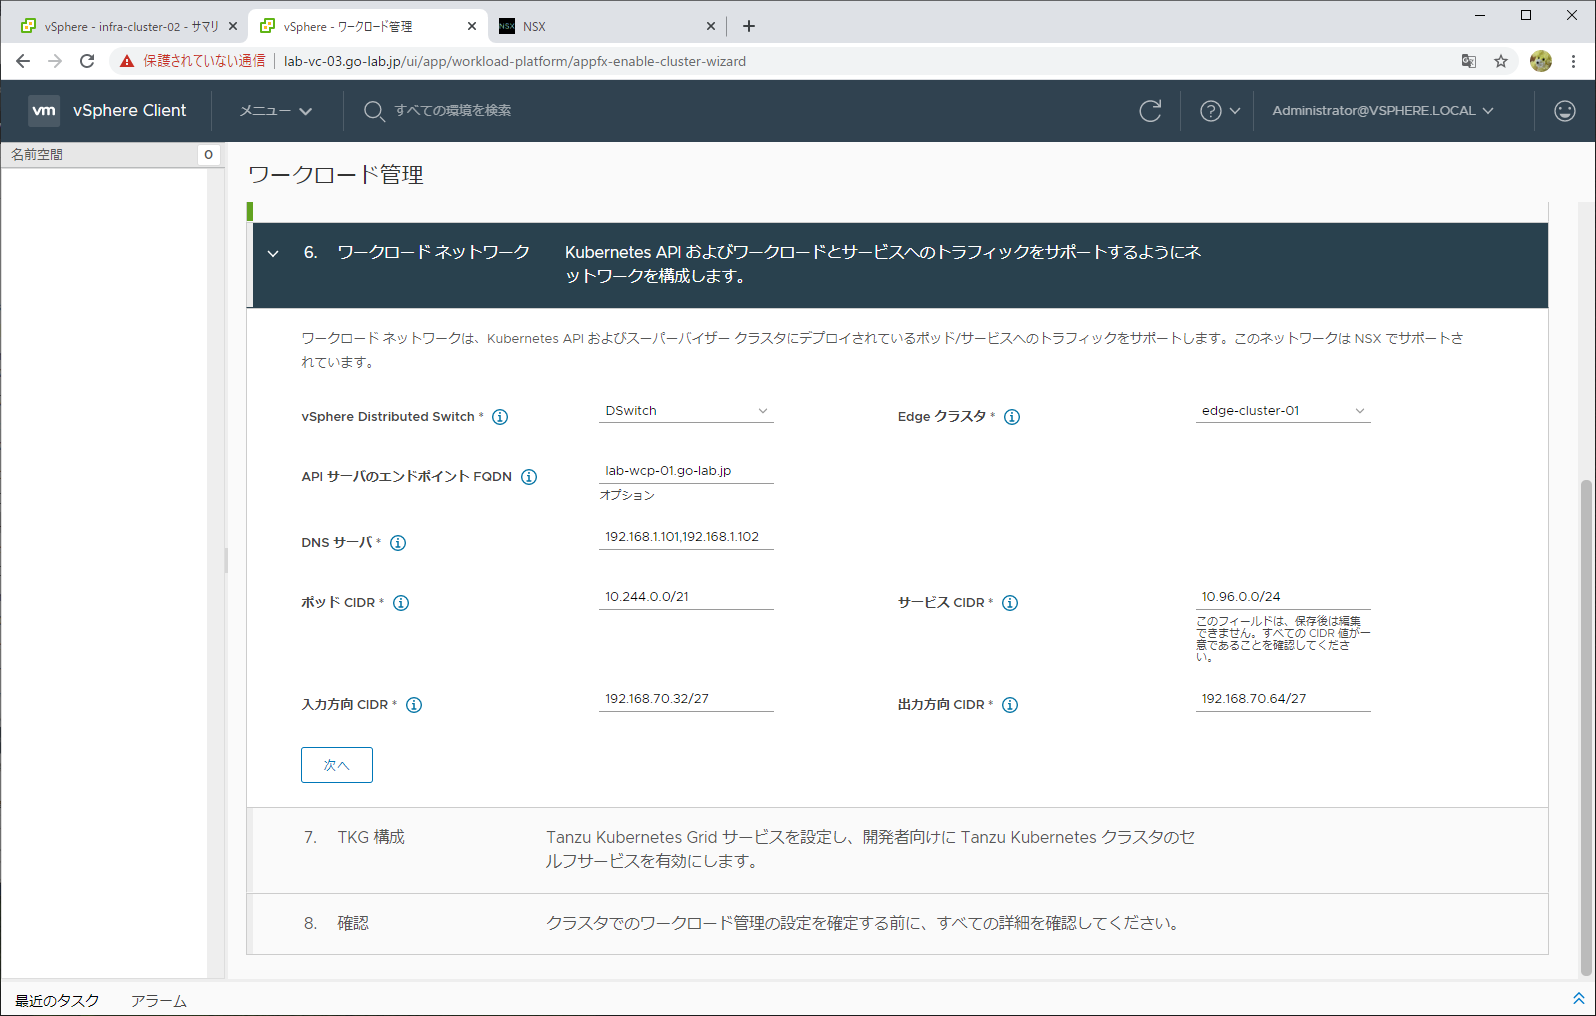
Task: Open the Edge クラスタ dropdown
Action: point(1283,411)
